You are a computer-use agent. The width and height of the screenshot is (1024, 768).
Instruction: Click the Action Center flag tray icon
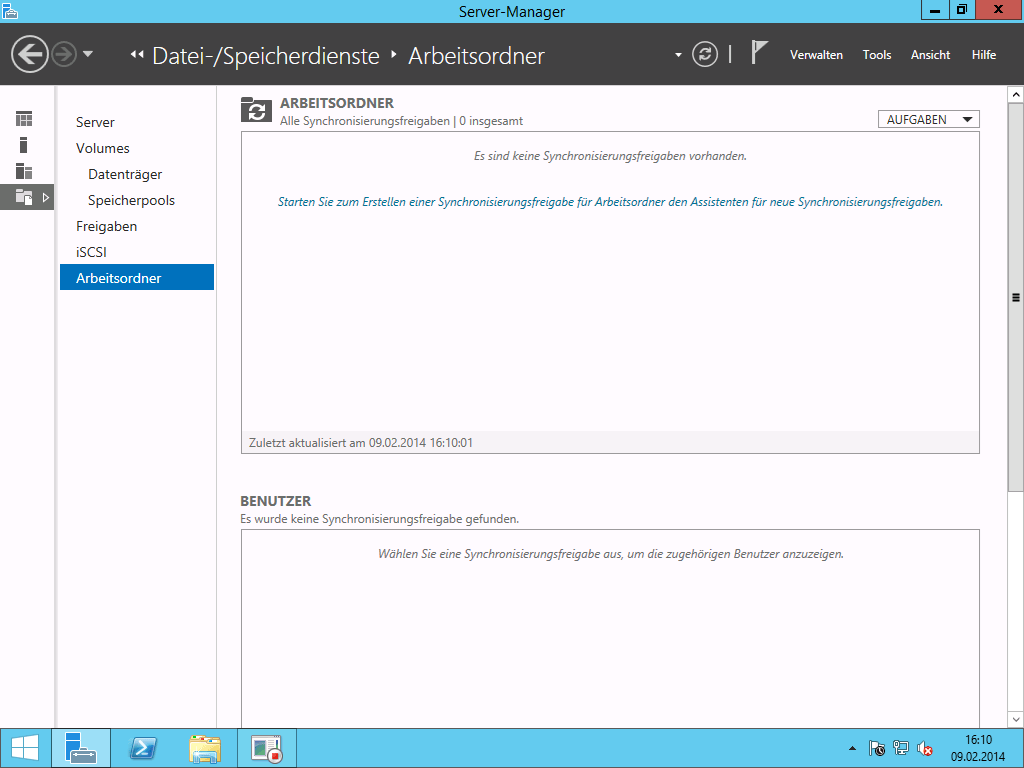(876, 748)
